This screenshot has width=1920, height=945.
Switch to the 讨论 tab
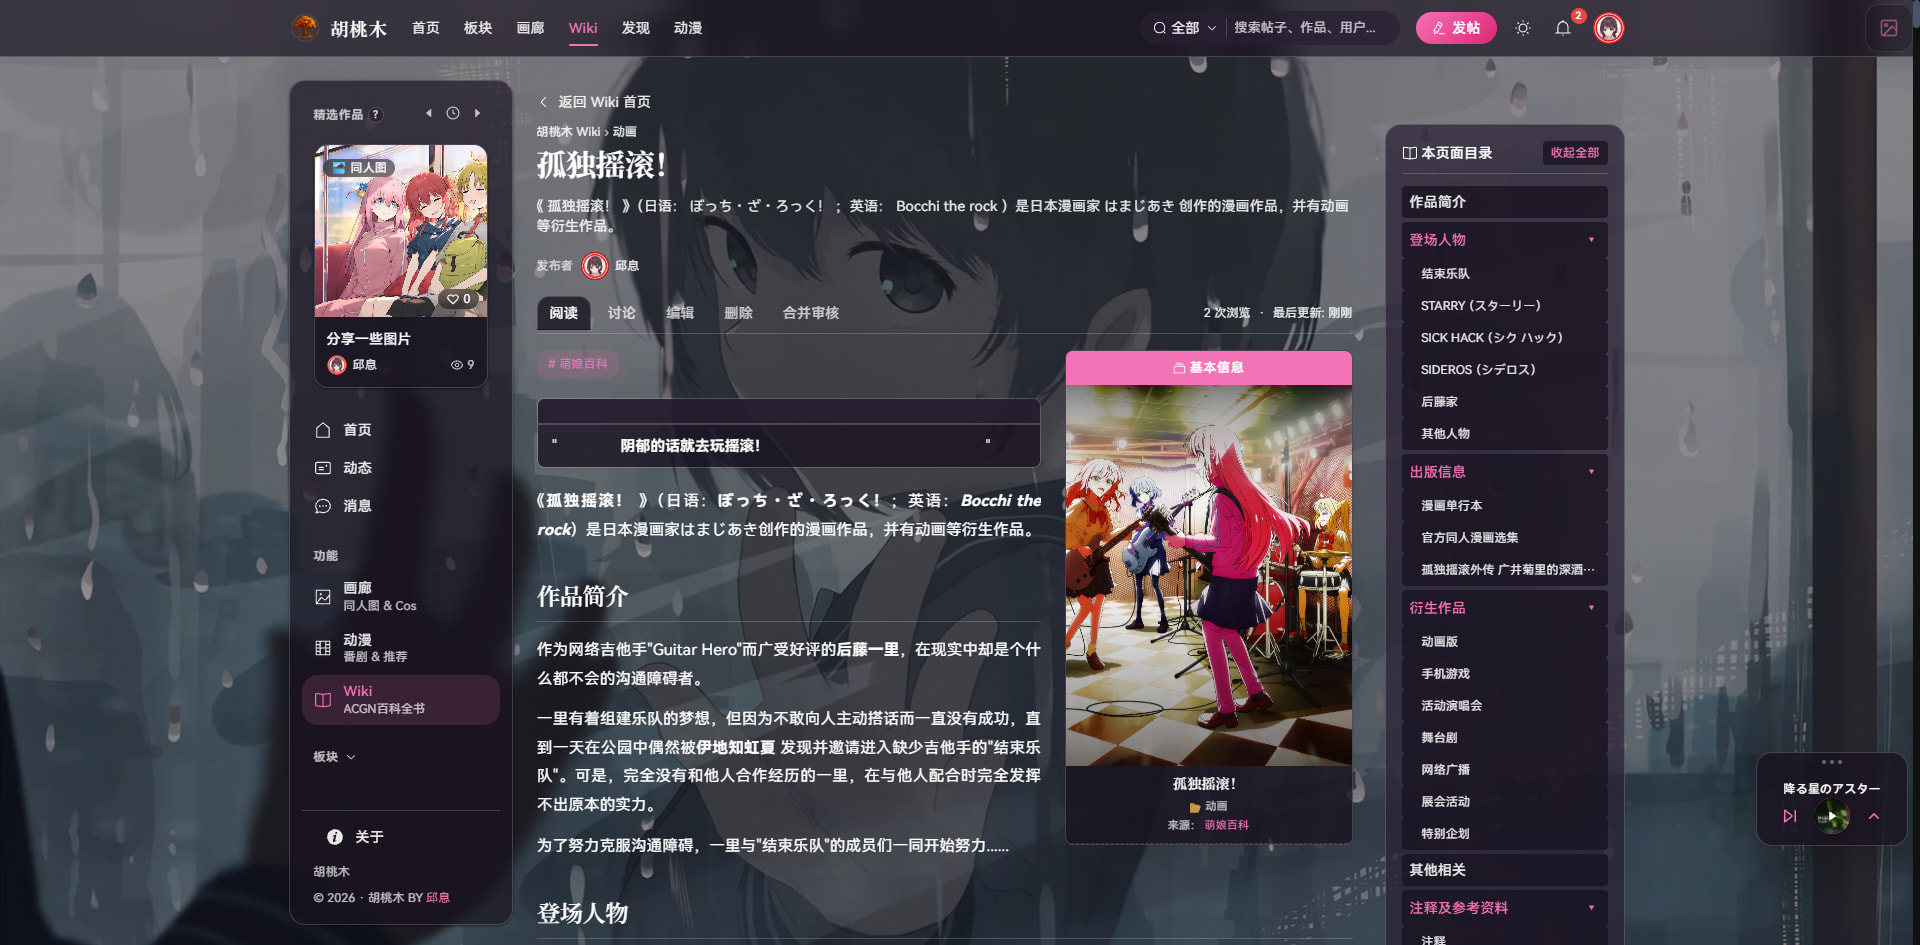tap(622, 313)
